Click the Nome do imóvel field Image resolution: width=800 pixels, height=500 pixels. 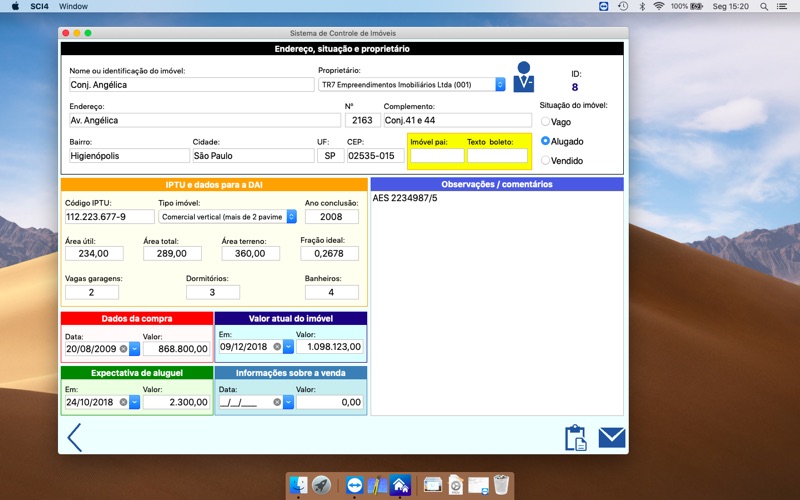(192, 85)
